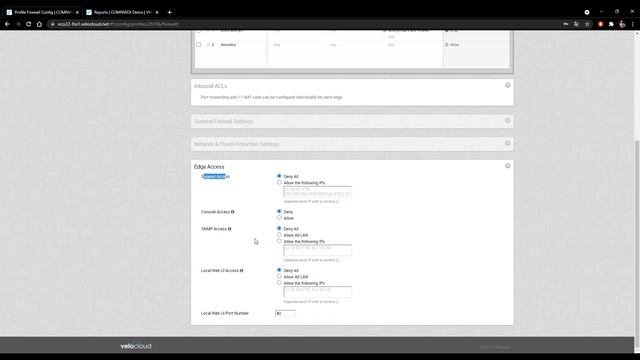Screen dimensions: 640x360
Task: Switch to the Reports COMPAREX Demo browser tab
Action: point(122,12)
